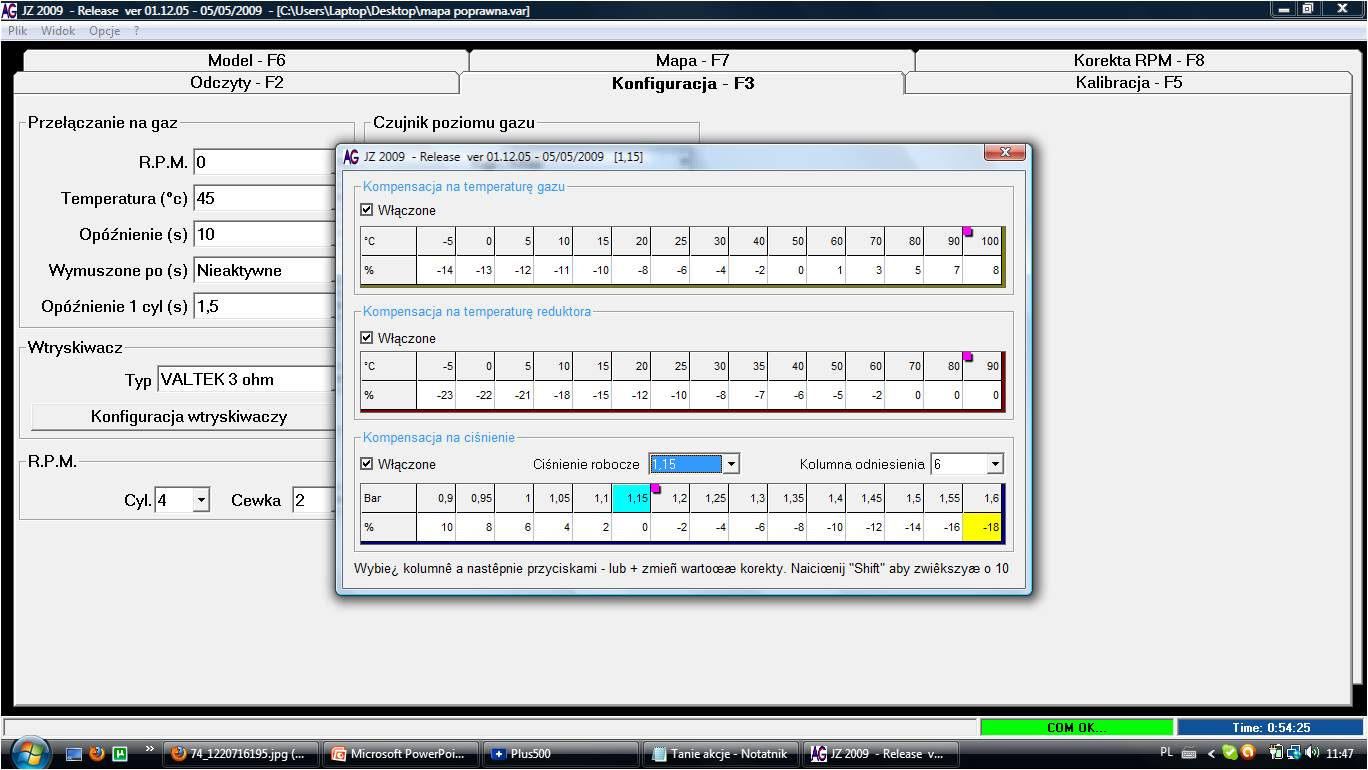Image resolution: width=1368 pixels, height=770 pixels.
Task: Click the orange round tray icon
Action: point(1246,754)
